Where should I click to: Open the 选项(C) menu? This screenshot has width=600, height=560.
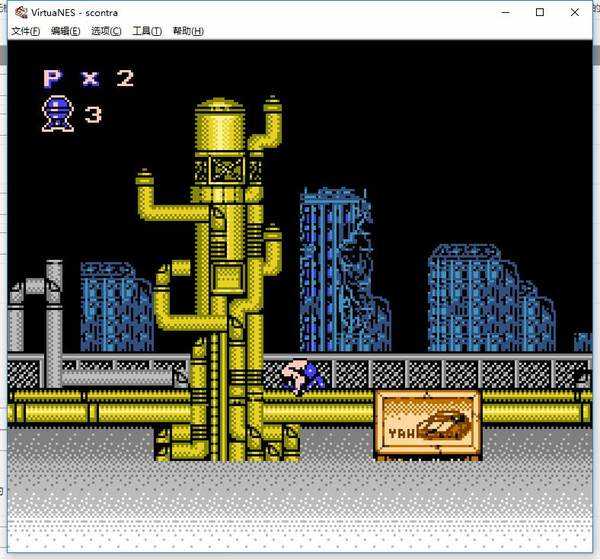coord(106,31)
